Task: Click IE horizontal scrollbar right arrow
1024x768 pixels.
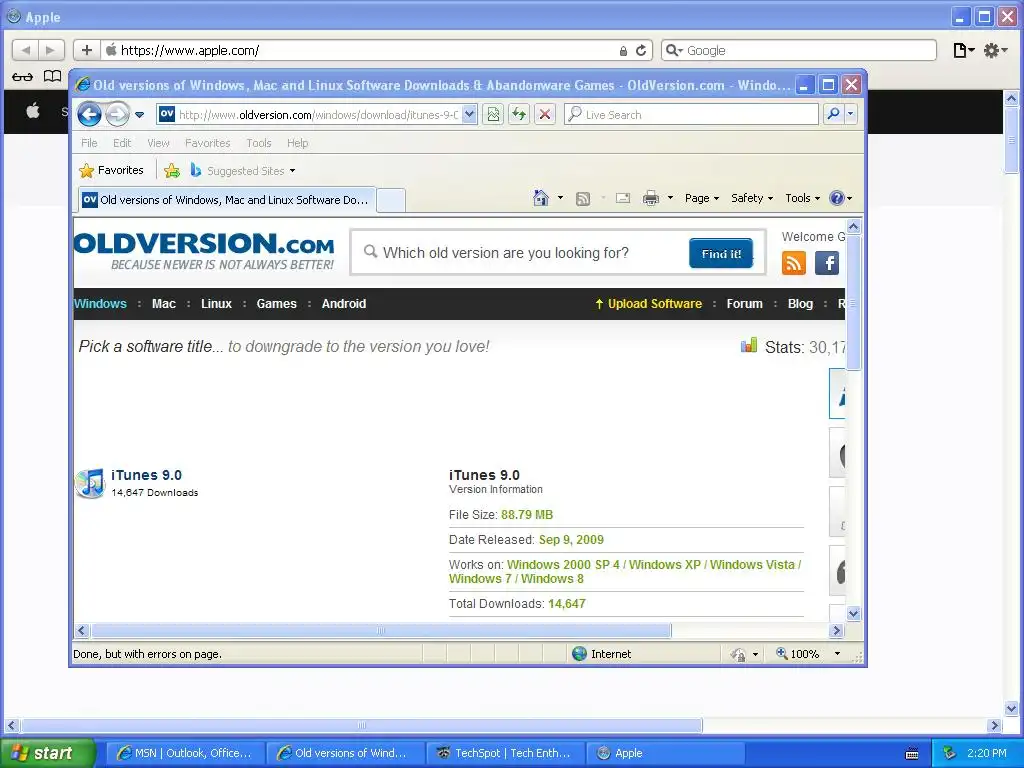Action: click(x=837, y=630)
